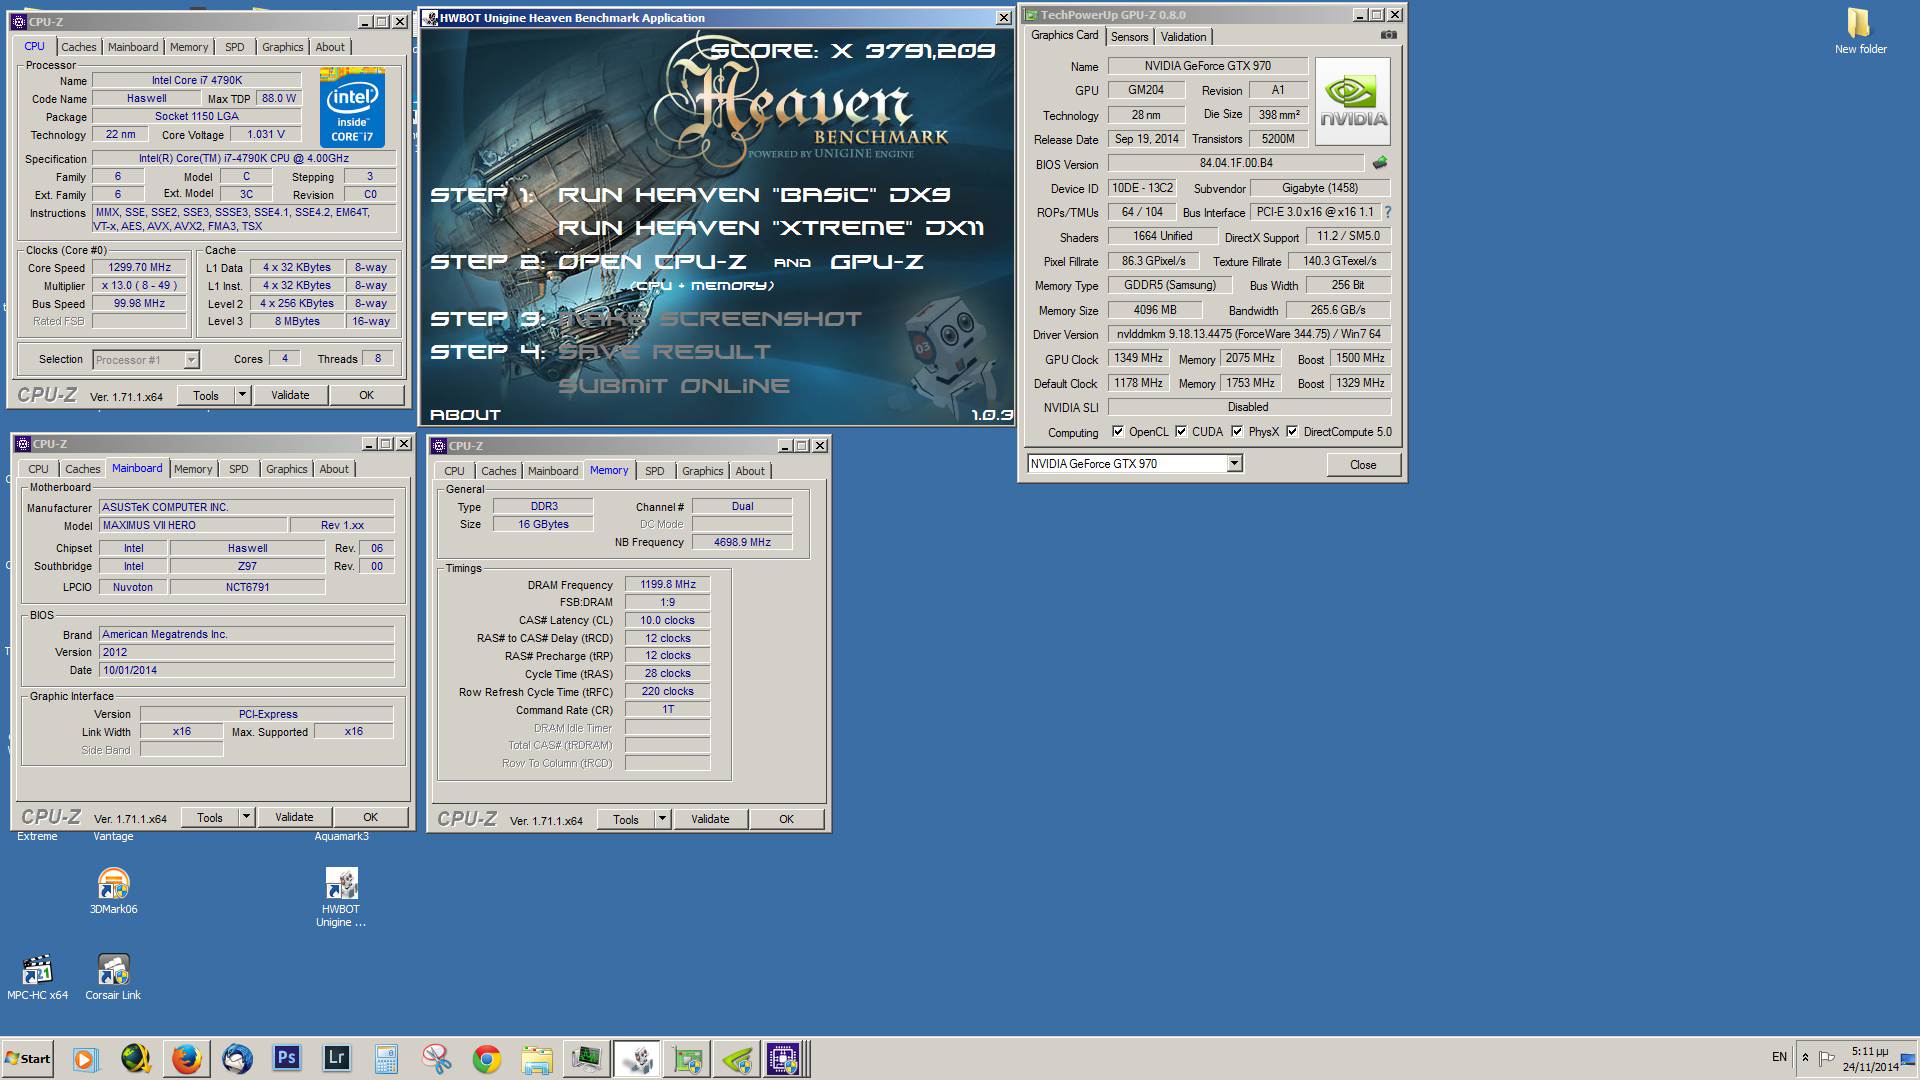
Task: Click the NVIDIA green taskbar icon
Action: pyautogui.click(x=737, y=1058)
